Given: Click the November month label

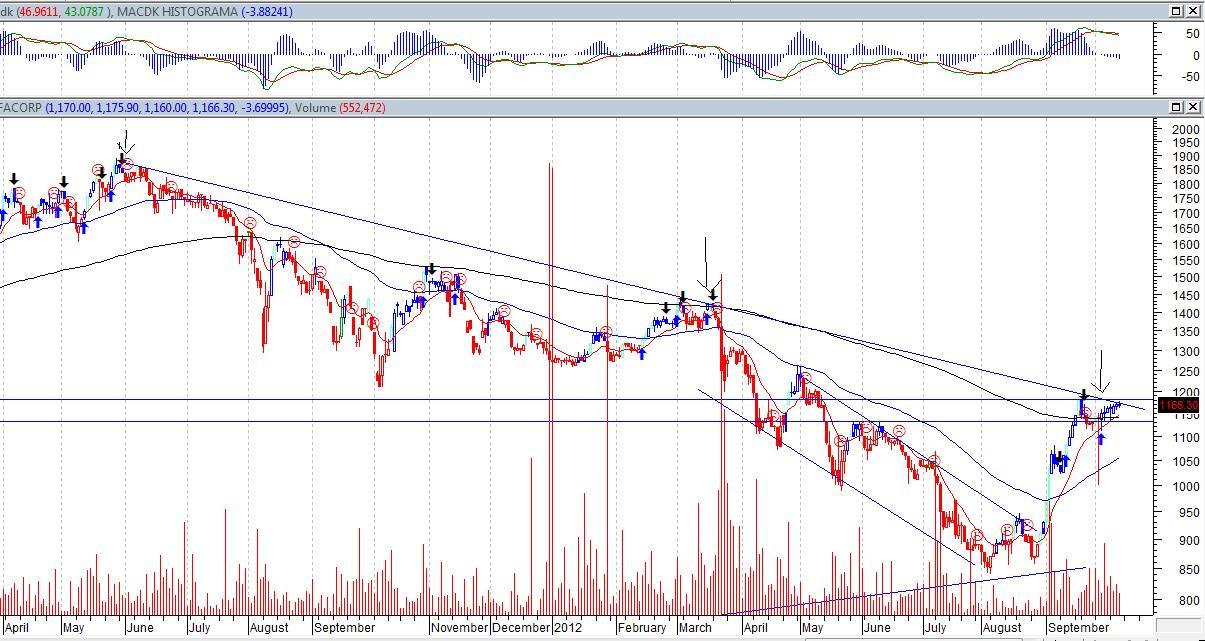Looking at the screenshot, I should 460,628.
